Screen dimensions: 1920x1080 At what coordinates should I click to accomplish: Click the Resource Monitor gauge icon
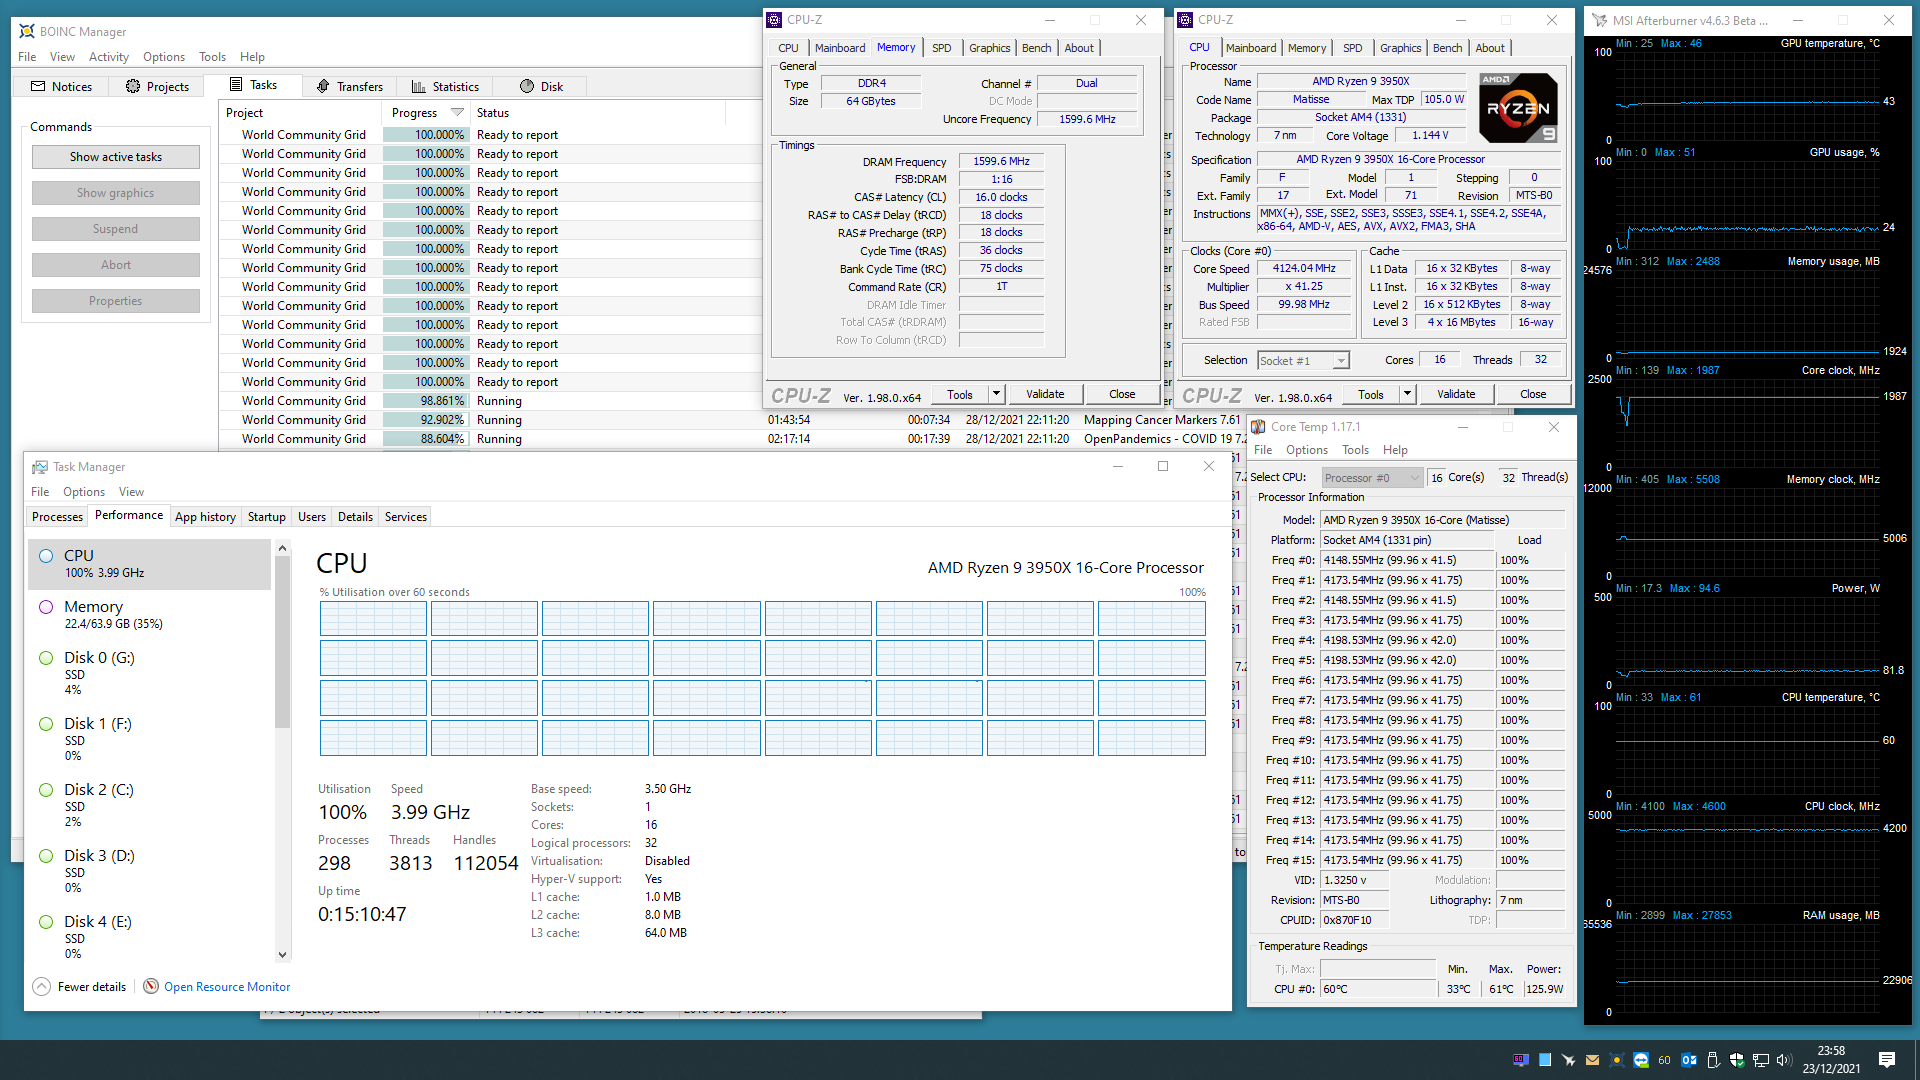[151, 987]
